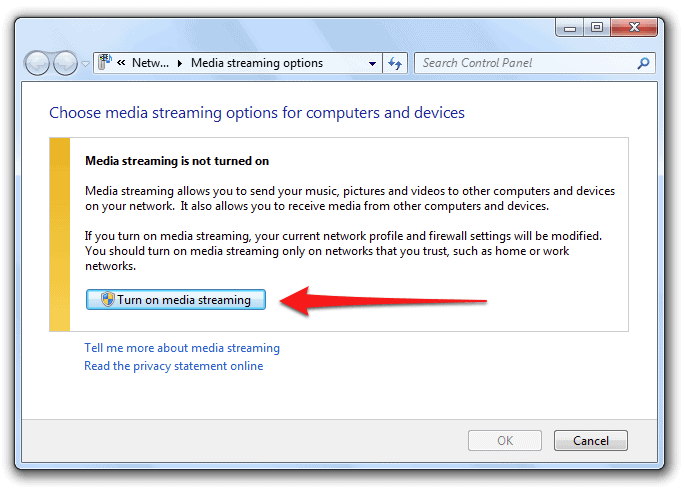
Task: Open the recent pages dropdown arrow
Action: click(x=85, y=64)
